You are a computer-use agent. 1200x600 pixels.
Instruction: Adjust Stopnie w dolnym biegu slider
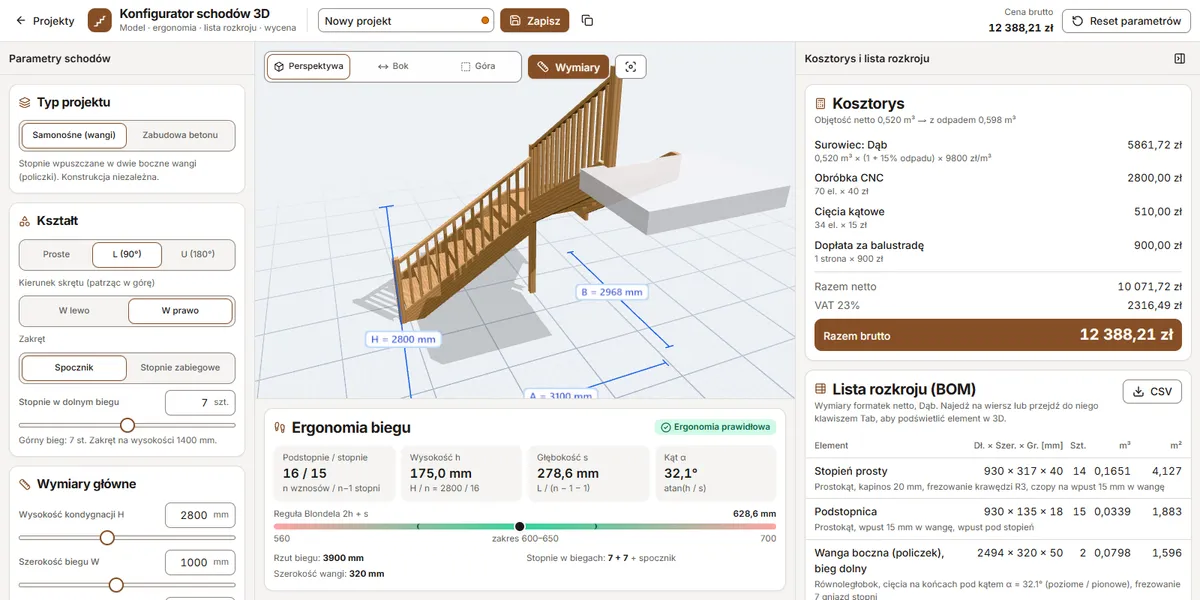pyautogui.click(x=127, y=425)
